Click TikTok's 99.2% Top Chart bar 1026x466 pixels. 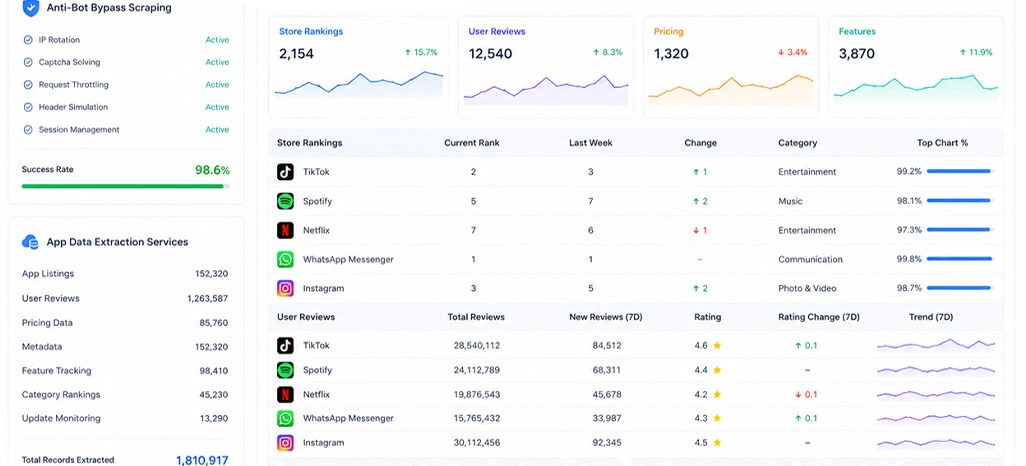pyautogui.click(x=960, y=171)
